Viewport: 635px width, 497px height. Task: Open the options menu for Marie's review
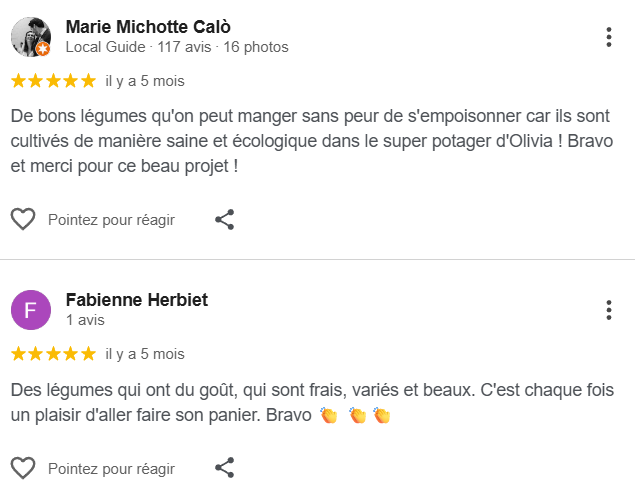609,38
